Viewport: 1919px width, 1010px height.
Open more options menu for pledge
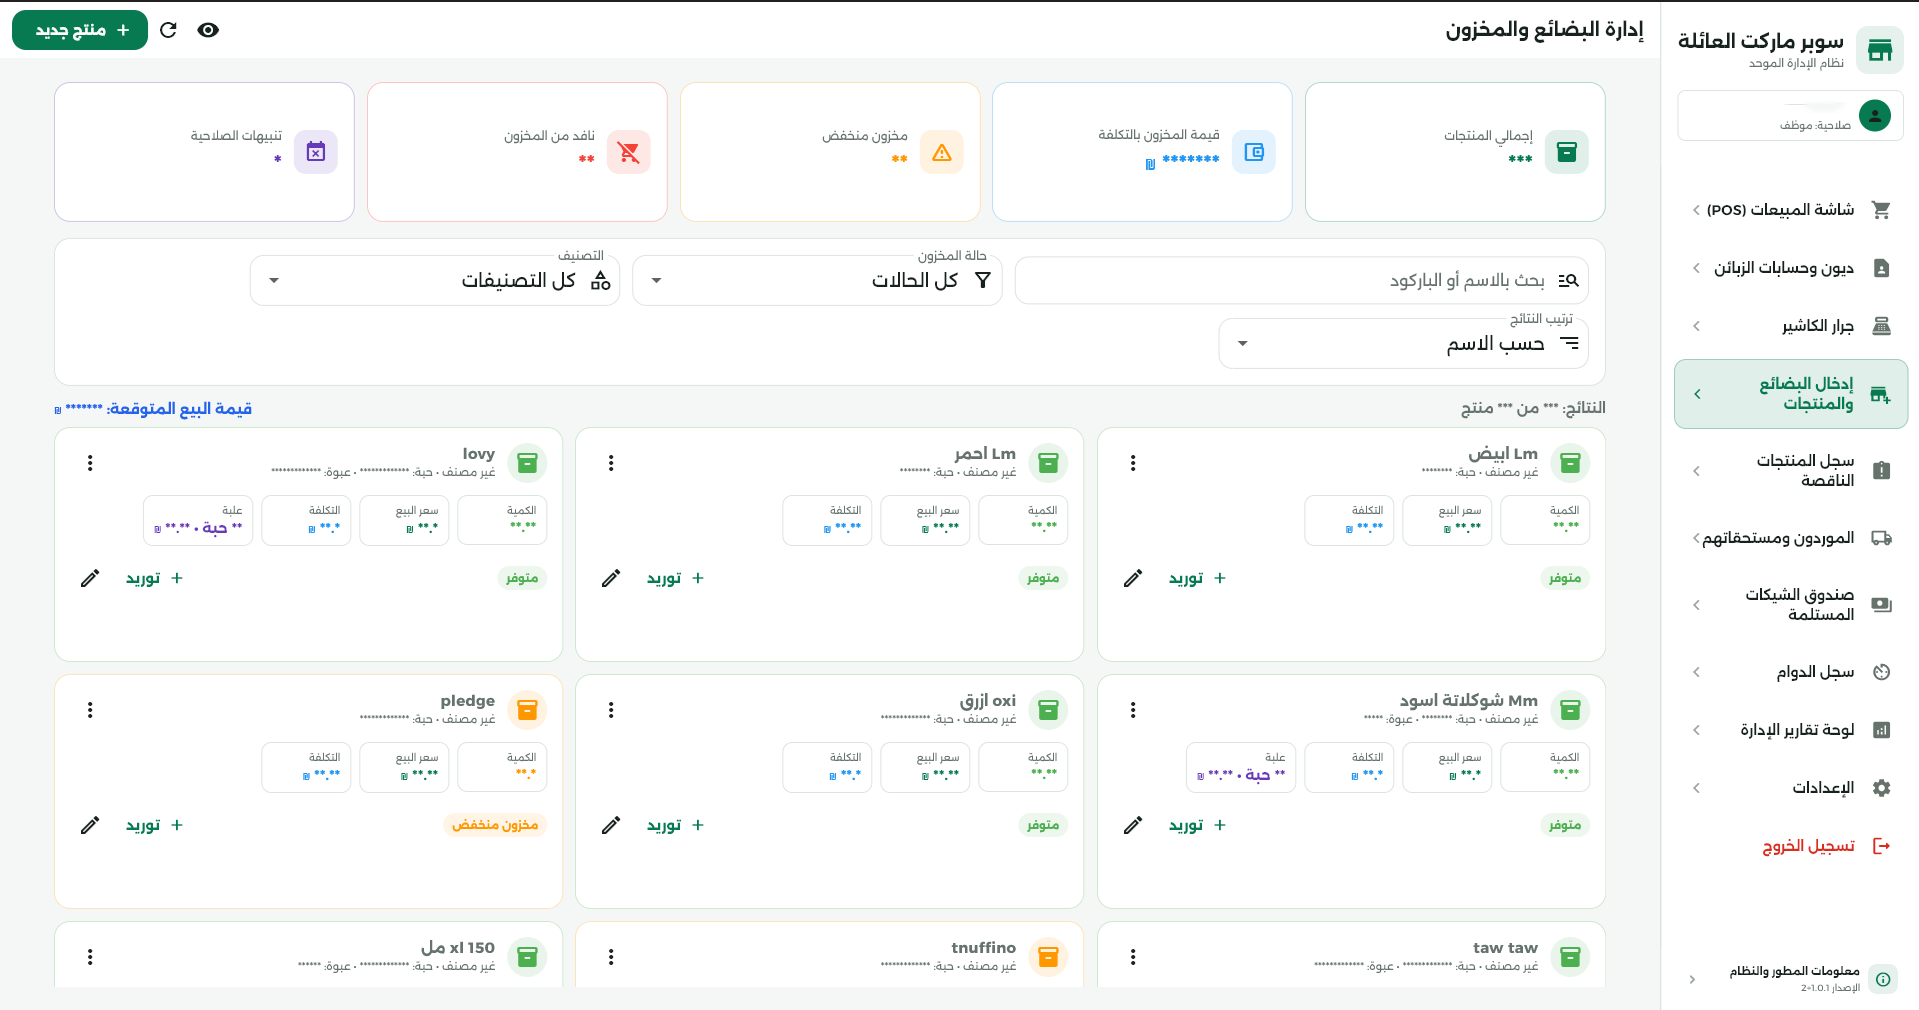pos(90,710)
